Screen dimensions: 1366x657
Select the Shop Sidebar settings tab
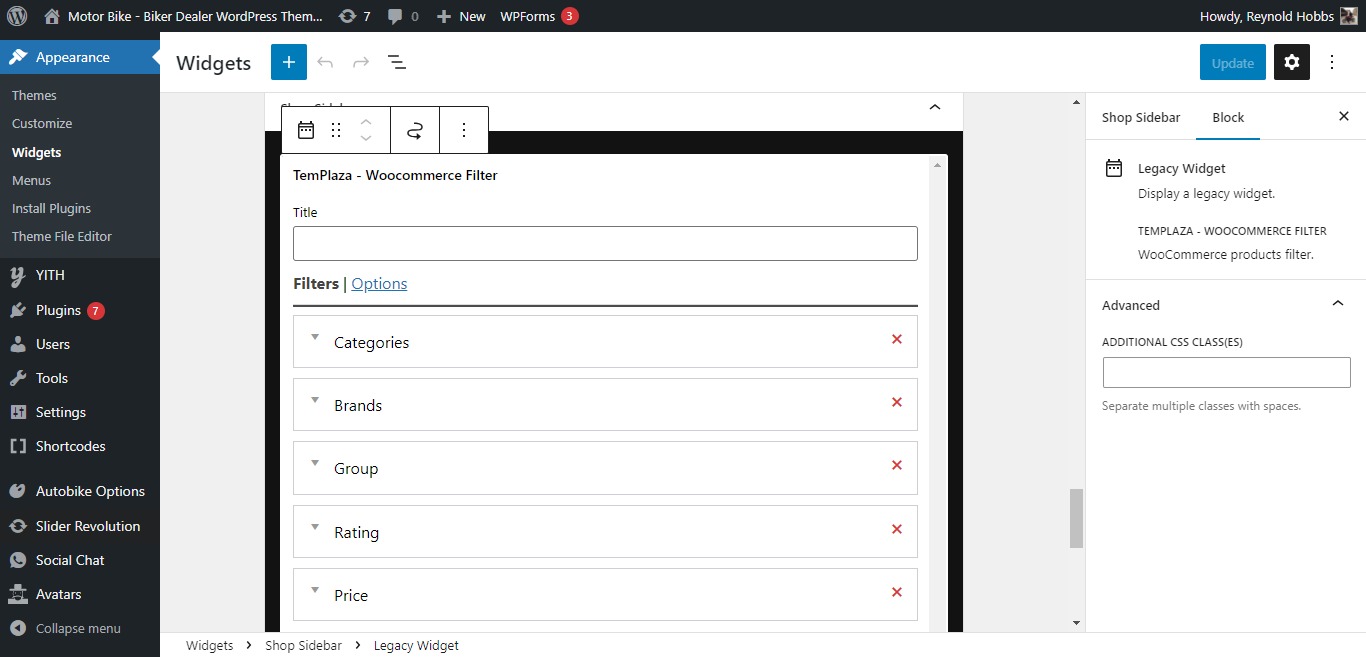pos(1141,117)
